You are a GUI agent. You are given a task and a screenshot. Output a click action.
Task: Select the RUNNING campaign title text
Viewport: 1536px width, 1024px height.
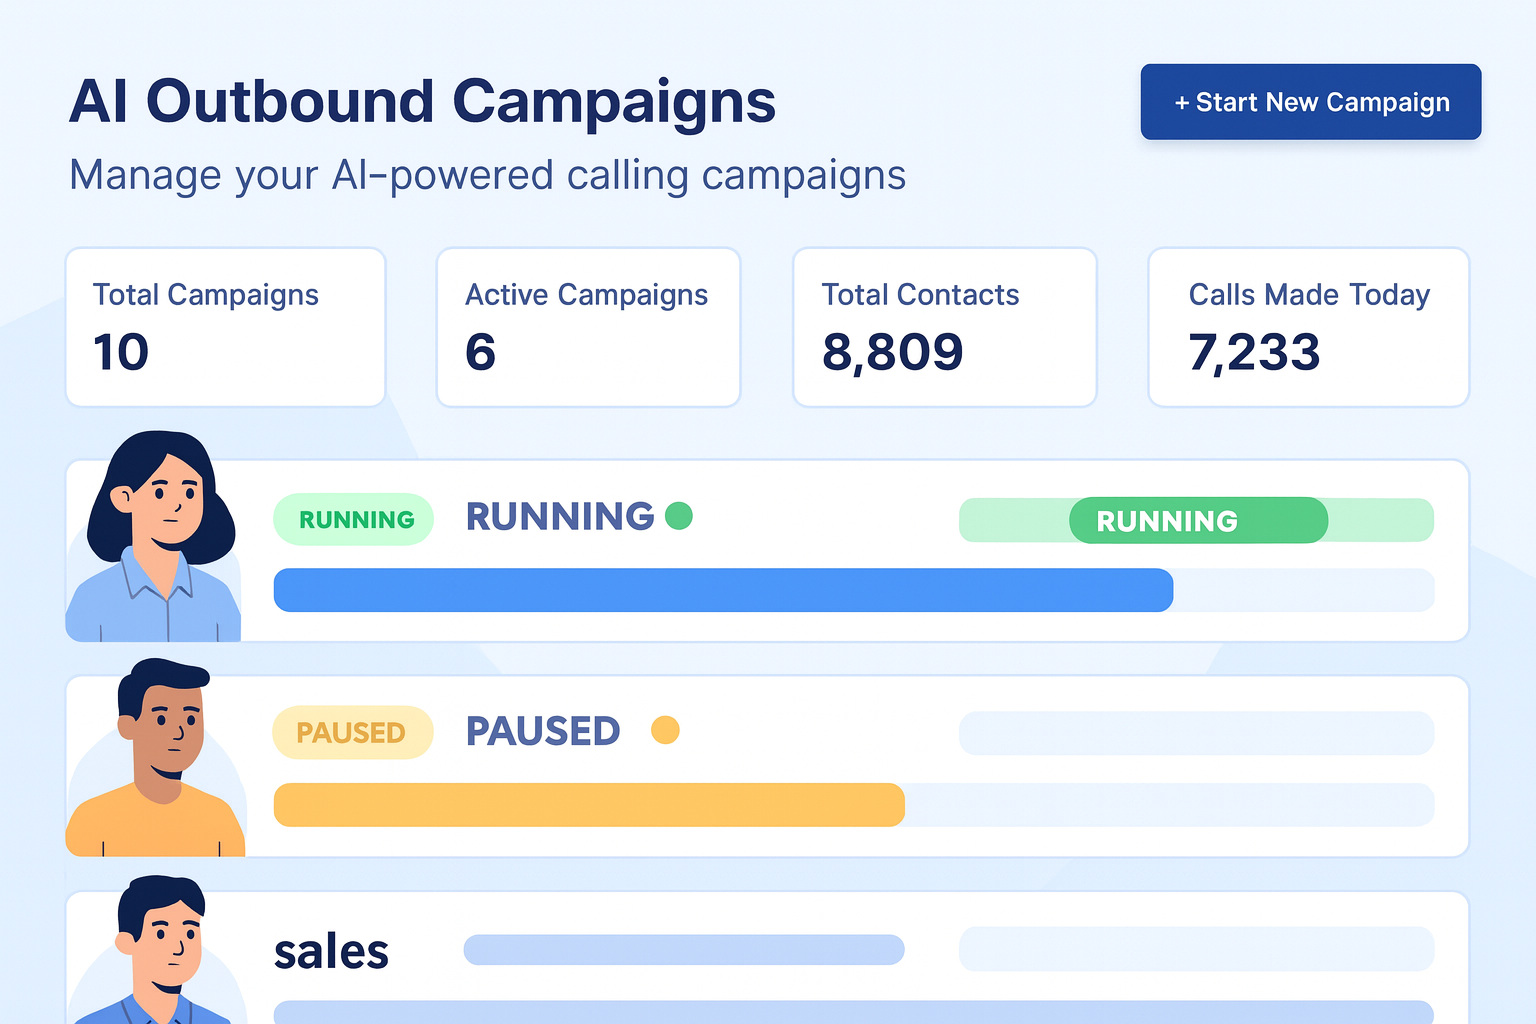click(560, 517)
